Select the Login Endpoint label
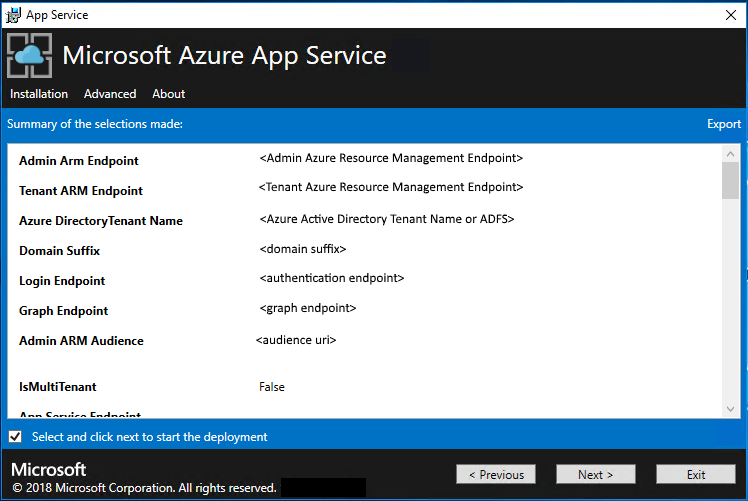Image resolution: width=748 pixels, height=501 pixels. 62,281
